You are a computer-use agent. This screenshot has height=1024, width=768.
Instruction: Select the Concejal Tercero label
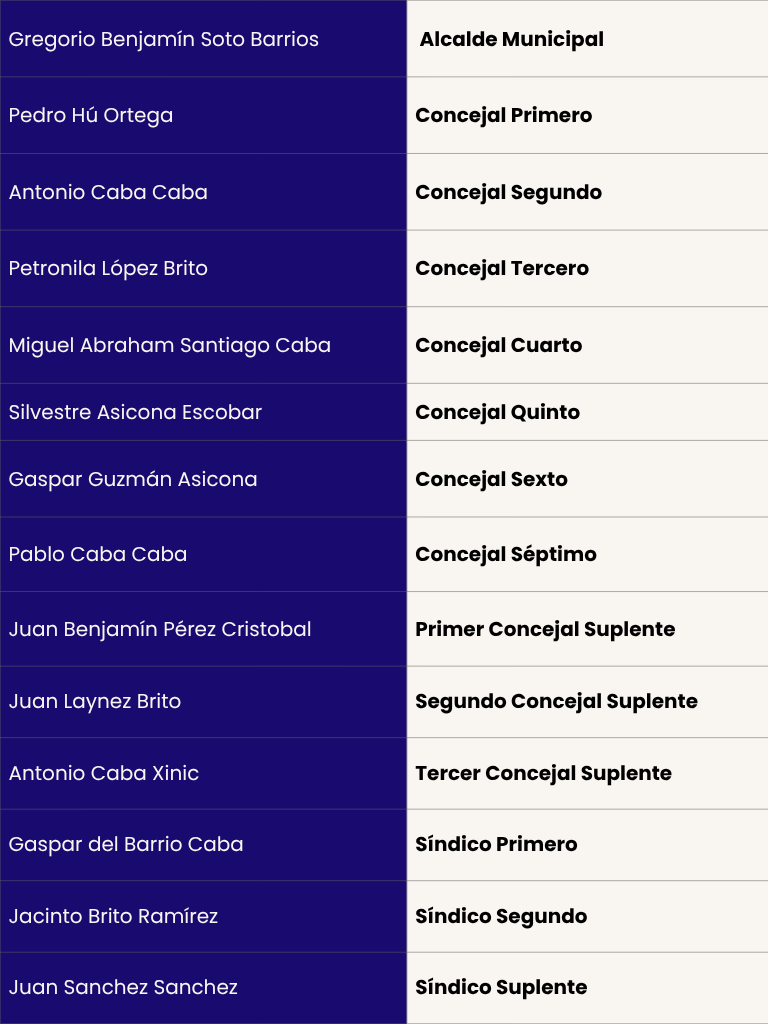[x=502, y=269]
